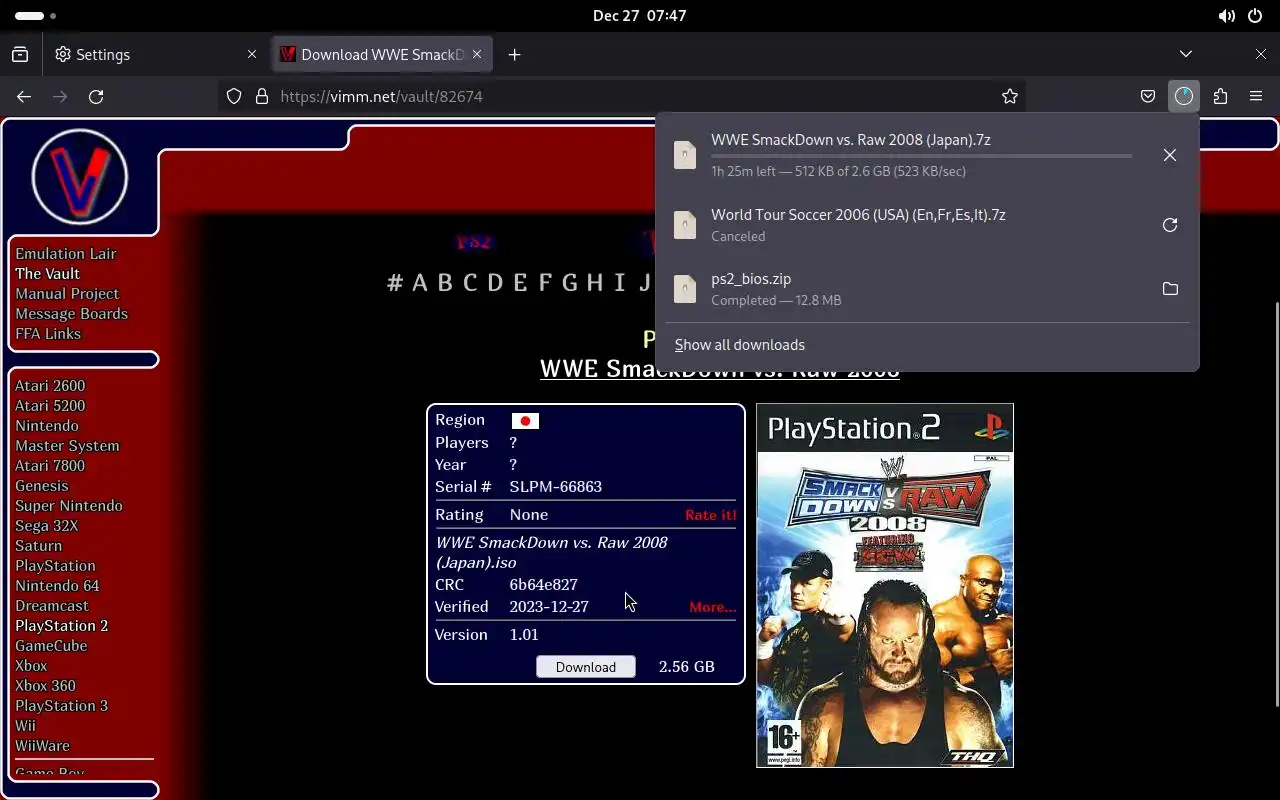The height and width of the screenshot is (800, 1280).
Task: Browse games starting with letter A
Action: [x=420, y=283]
